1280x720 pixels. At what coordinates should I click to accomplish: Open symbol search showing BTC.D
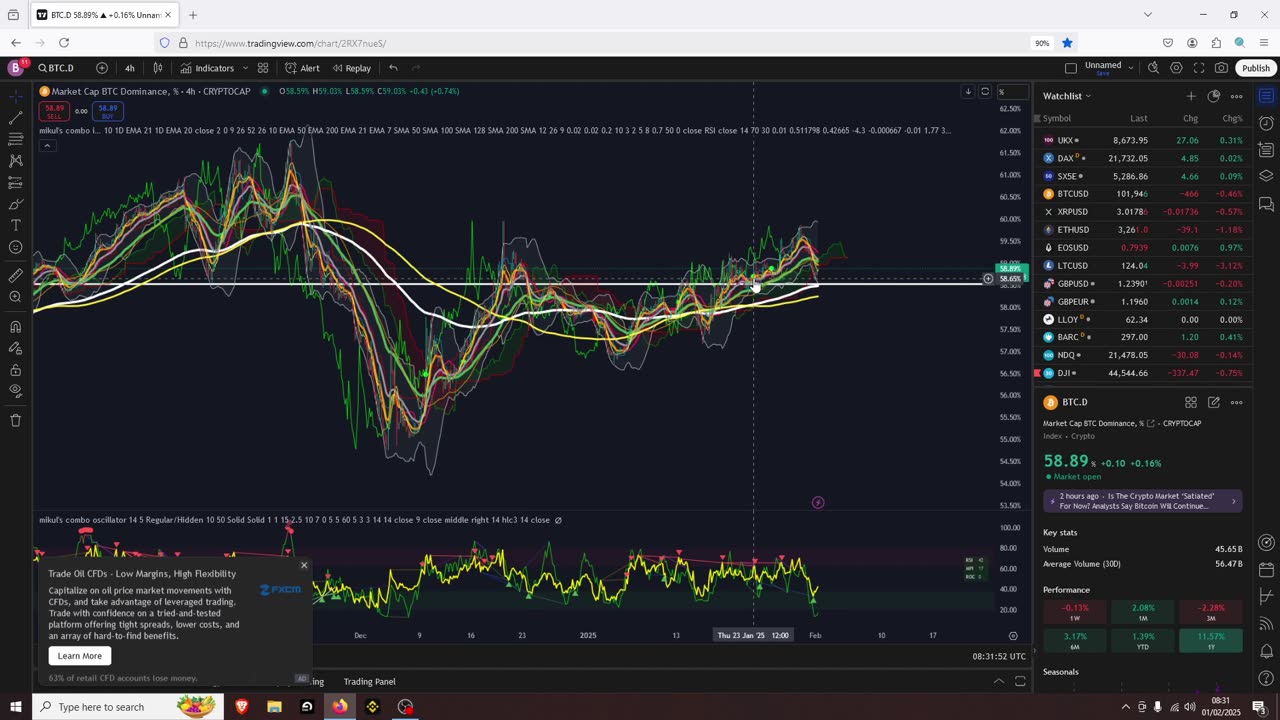click(x=56, y=68)
